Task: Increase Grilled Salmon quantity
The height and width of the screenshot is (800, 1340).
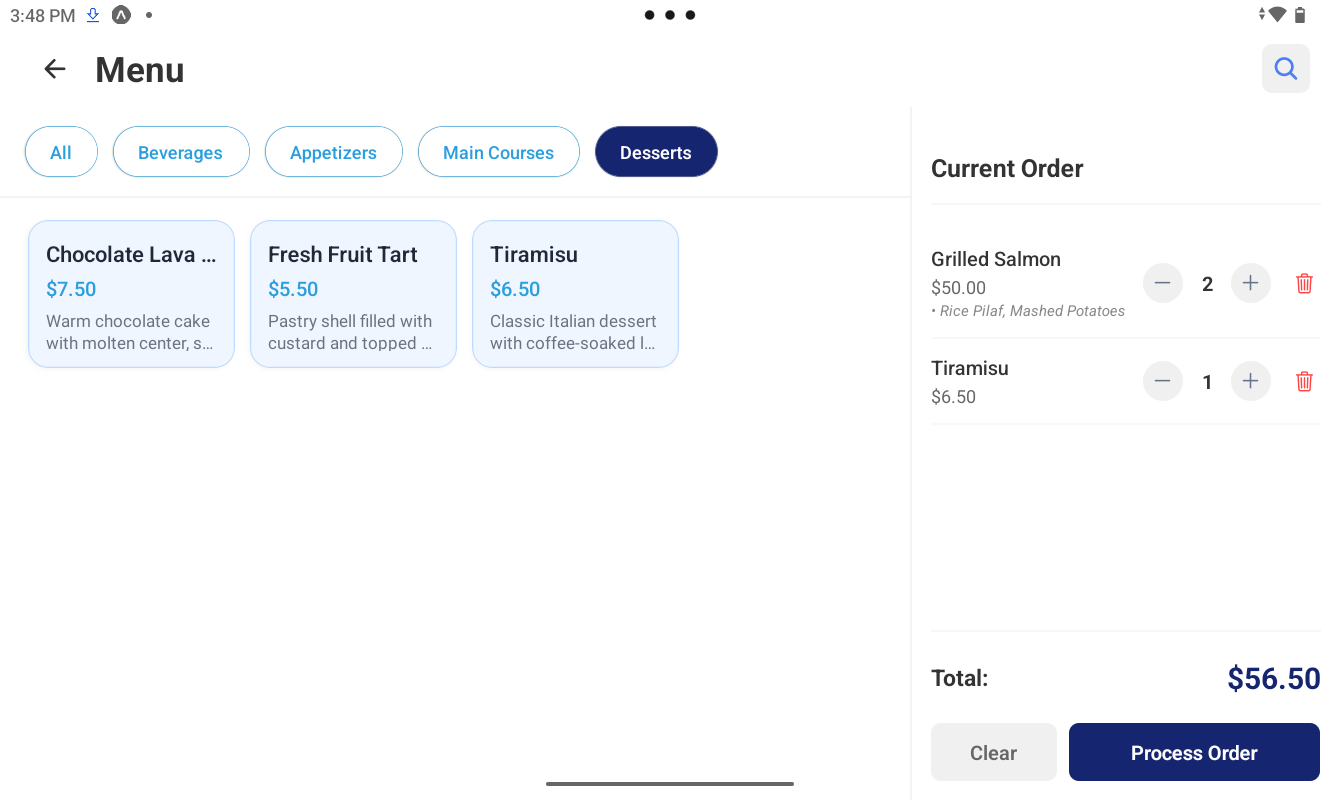Action: click(x=1250, y=284)
